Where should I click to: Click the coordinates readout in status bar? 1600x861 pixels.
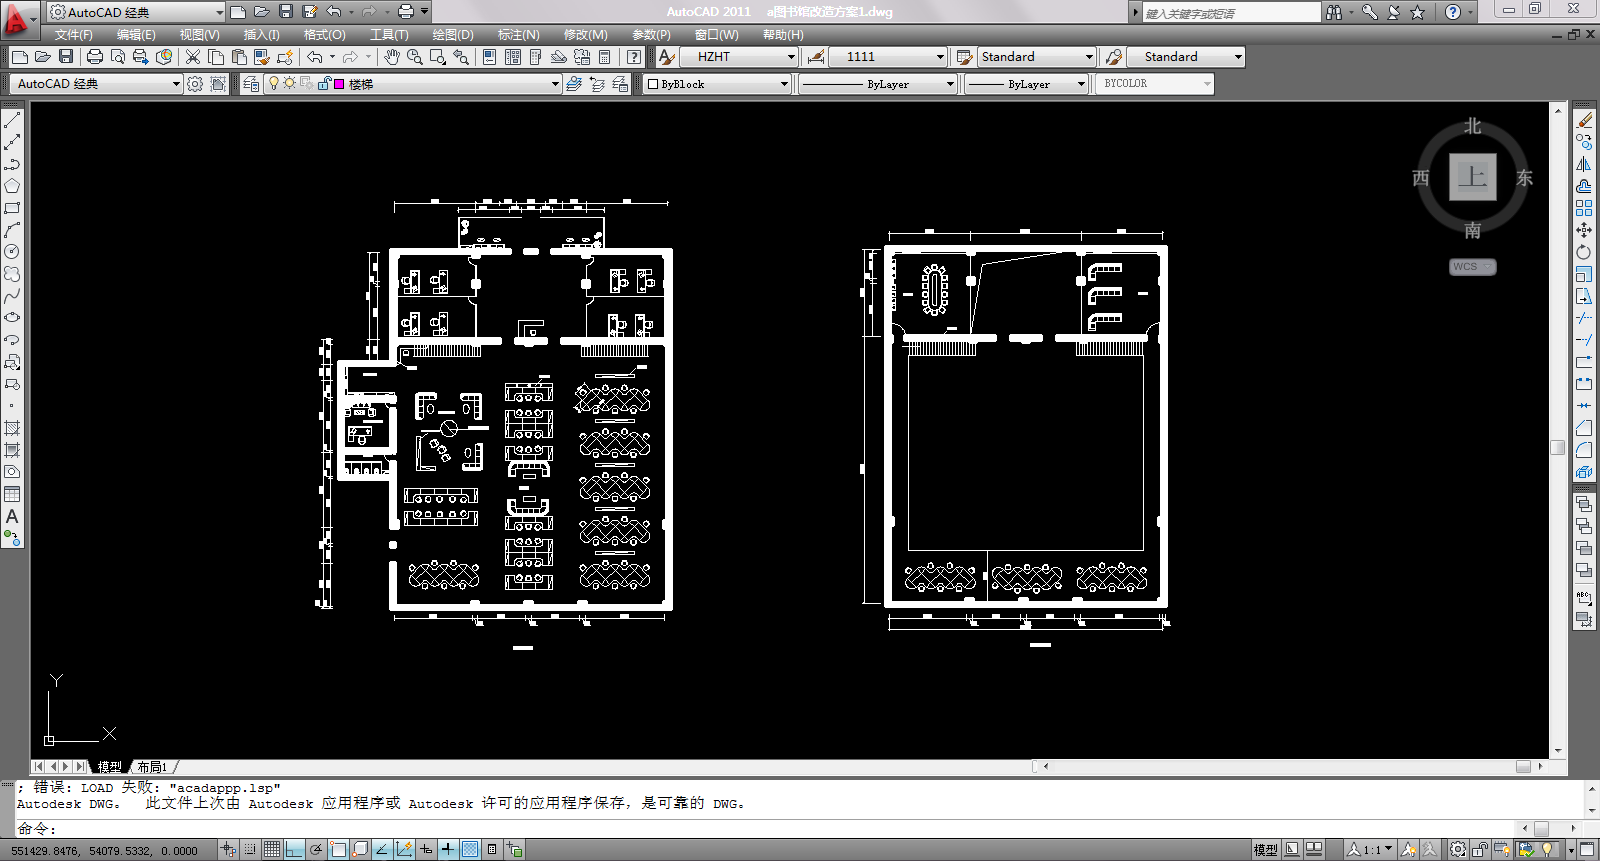pos(105,851)
